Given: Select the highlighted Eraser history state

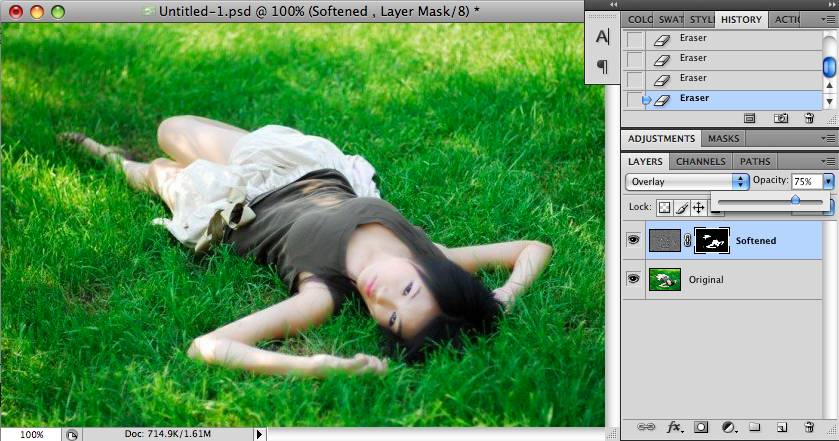Looking at the screenshot, I should pyautogui.click(x=722, y=100).
